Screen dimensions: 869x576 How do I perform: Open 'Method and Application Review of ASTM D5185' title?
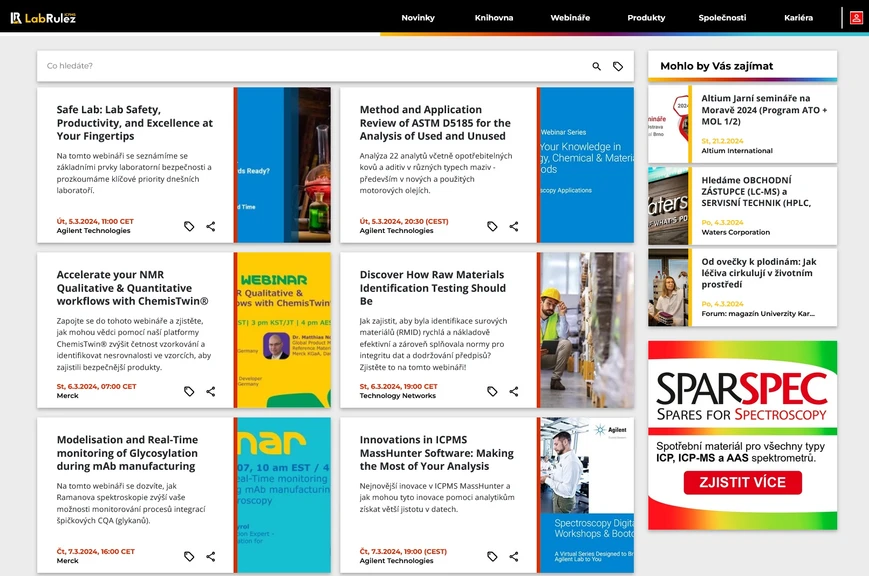435,123
